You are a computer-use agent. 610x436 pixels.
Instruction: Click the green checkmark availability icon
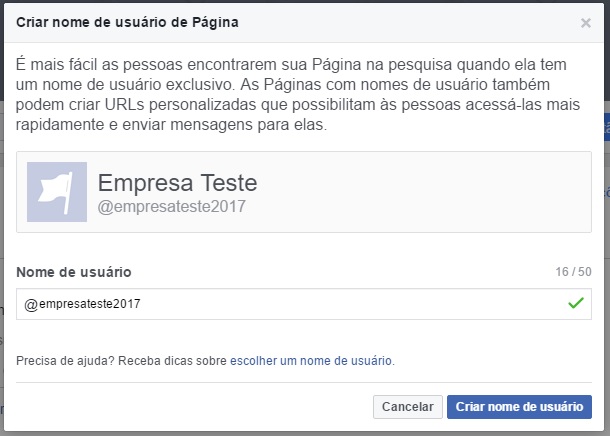(x=574, y=303)
